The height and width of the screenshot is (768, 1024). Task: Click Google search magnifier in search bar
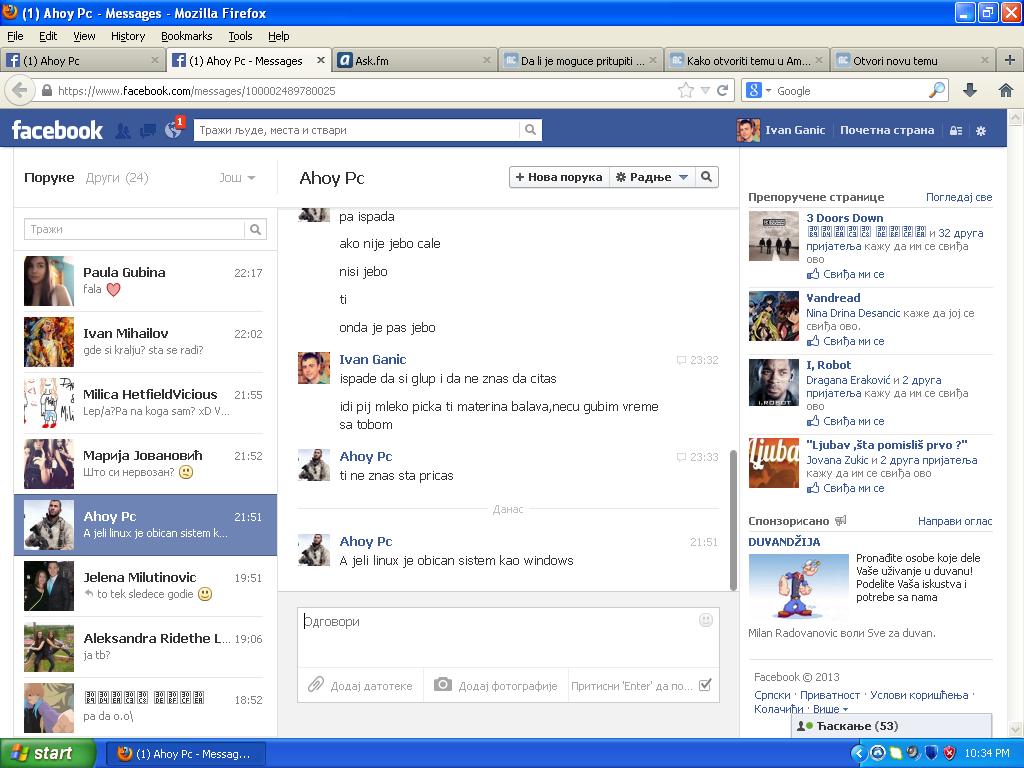pyautogui.click(x=937, y=90)
